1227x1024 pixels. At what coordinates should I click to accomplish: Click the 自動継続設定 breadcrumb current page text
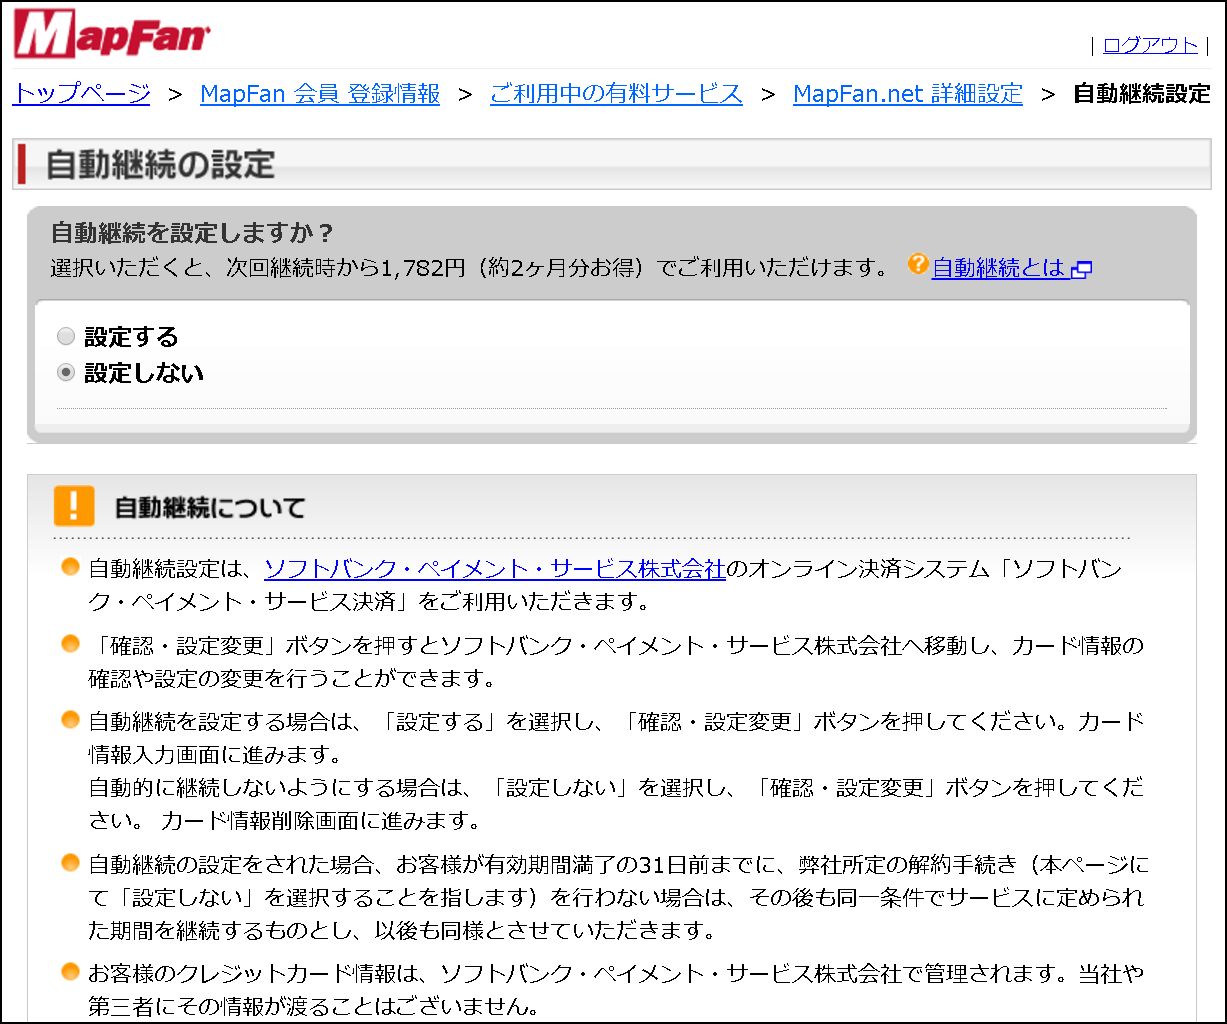click(1142, 94)
